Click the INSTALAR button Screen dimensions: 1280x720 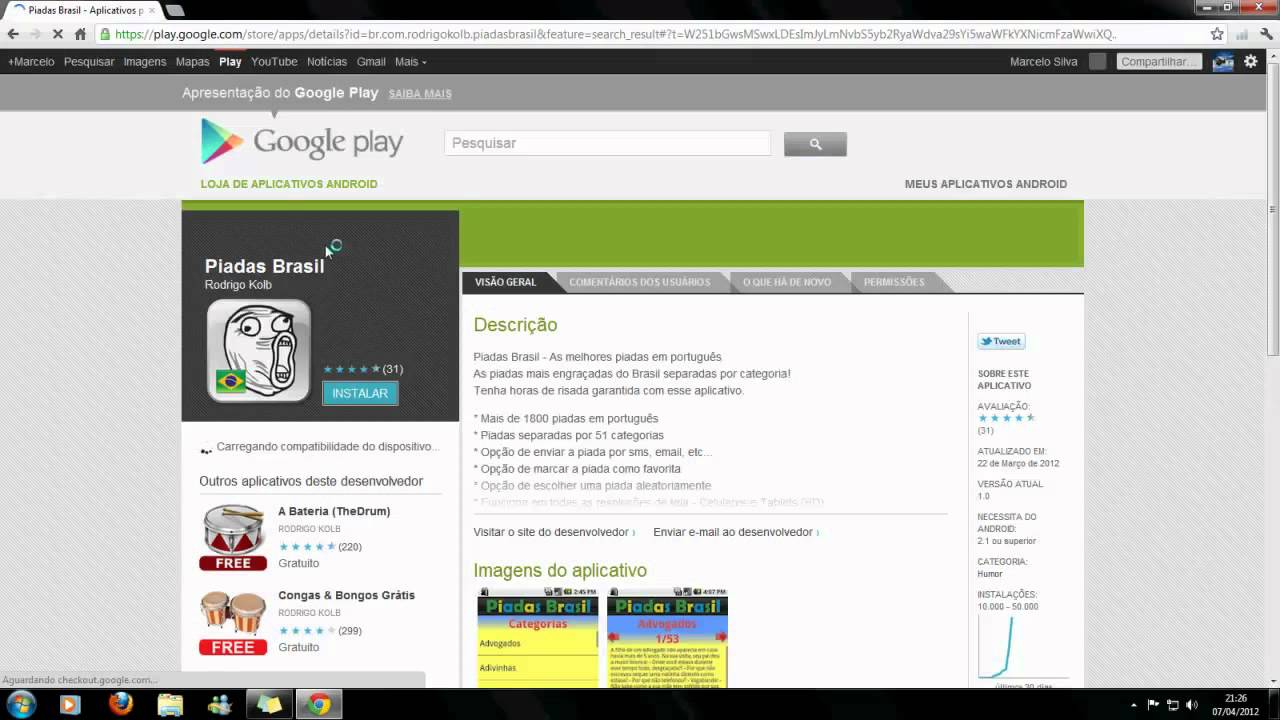[360, 393]
